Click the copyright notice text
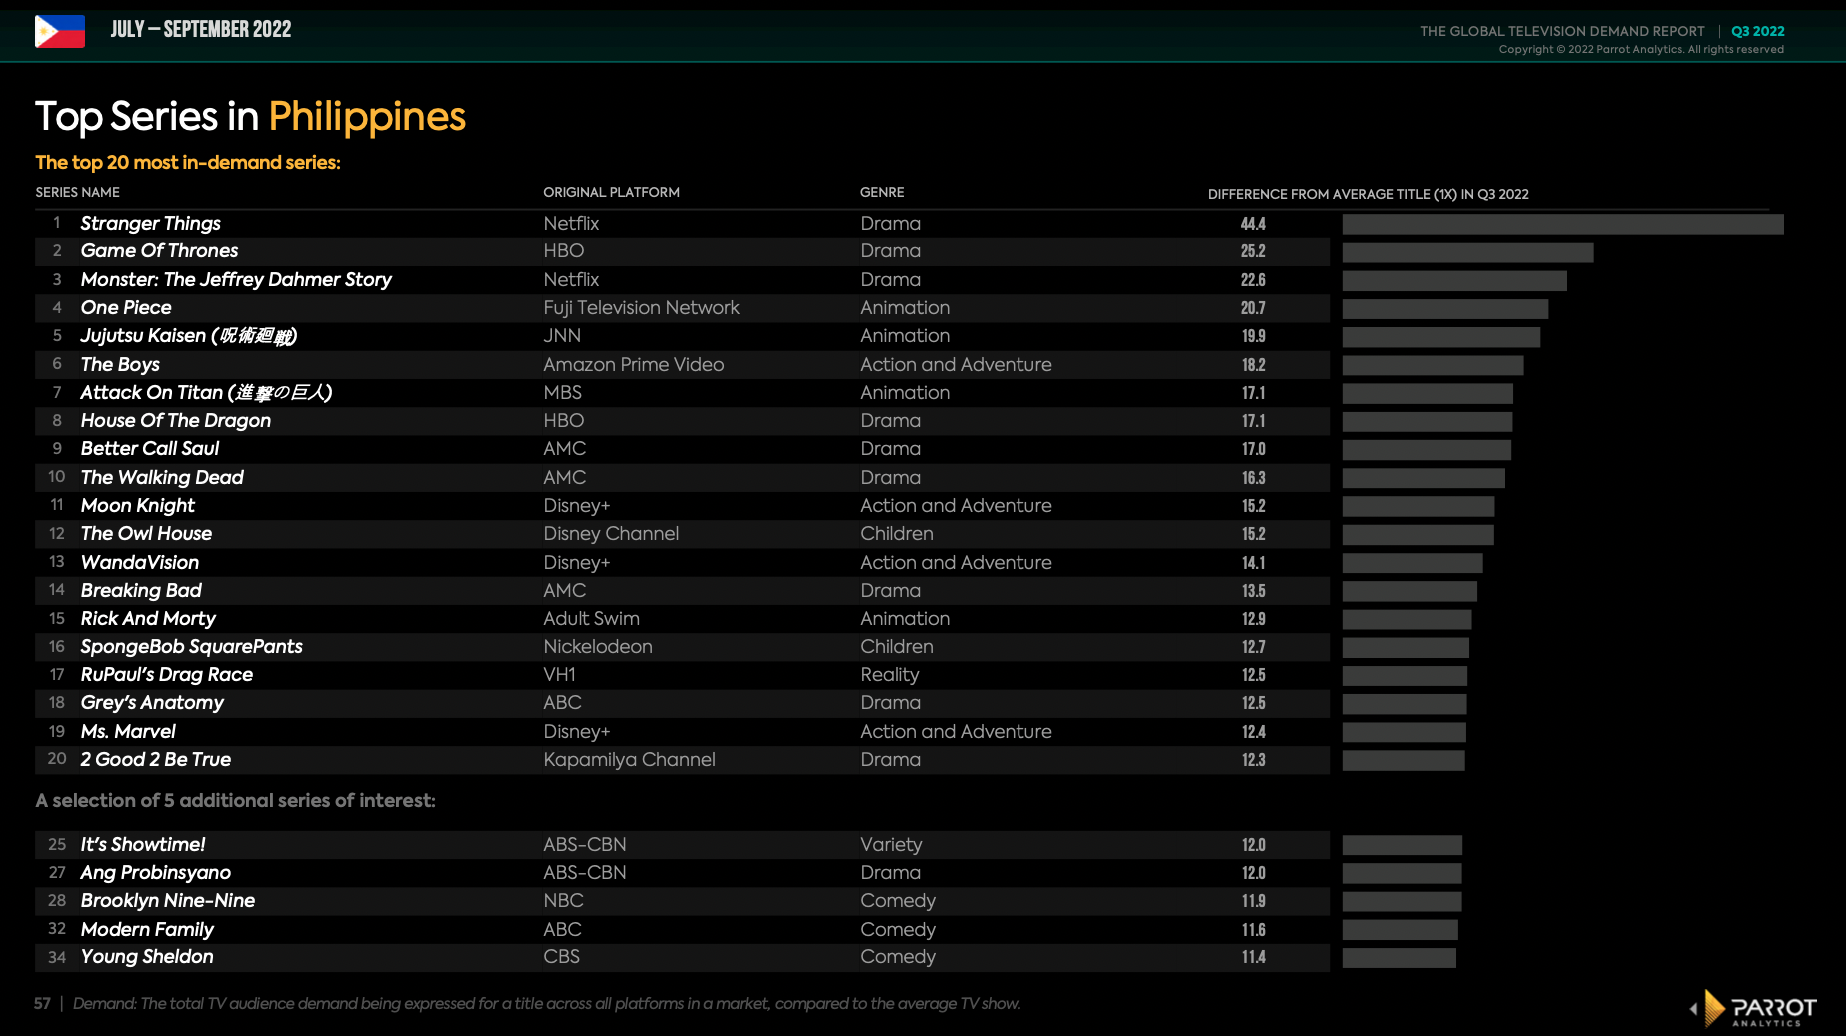The height and width of the screenshot is (1036, 1846). pos(1641,49)
